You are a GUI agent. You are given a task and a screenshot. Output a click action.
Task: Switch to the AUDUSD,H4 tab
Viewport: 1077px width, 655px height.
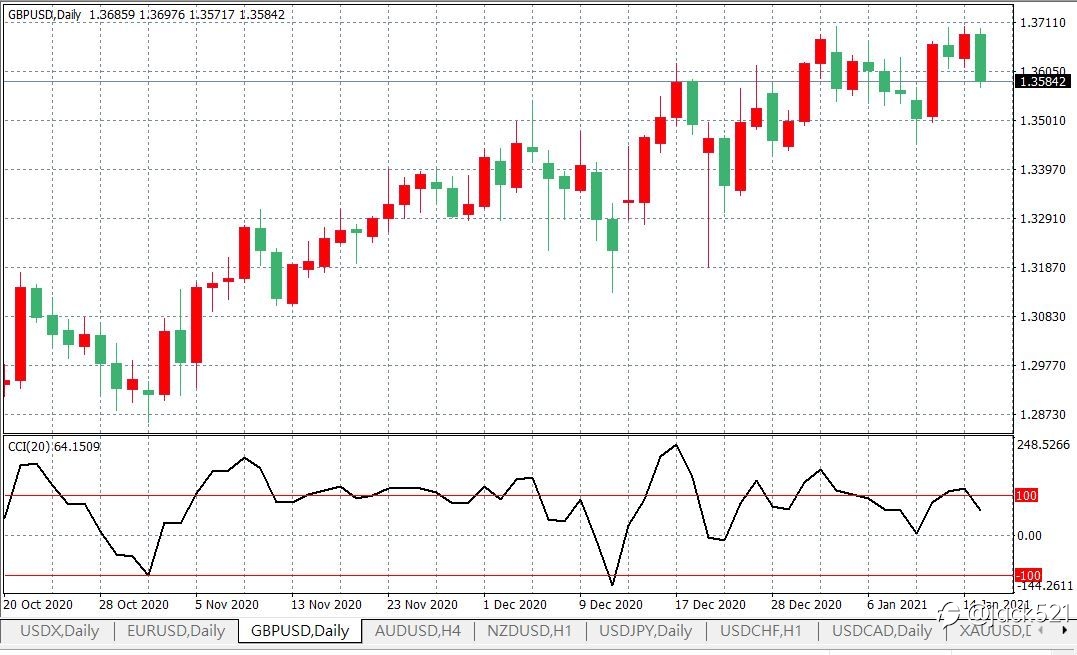tap(418, 630)
